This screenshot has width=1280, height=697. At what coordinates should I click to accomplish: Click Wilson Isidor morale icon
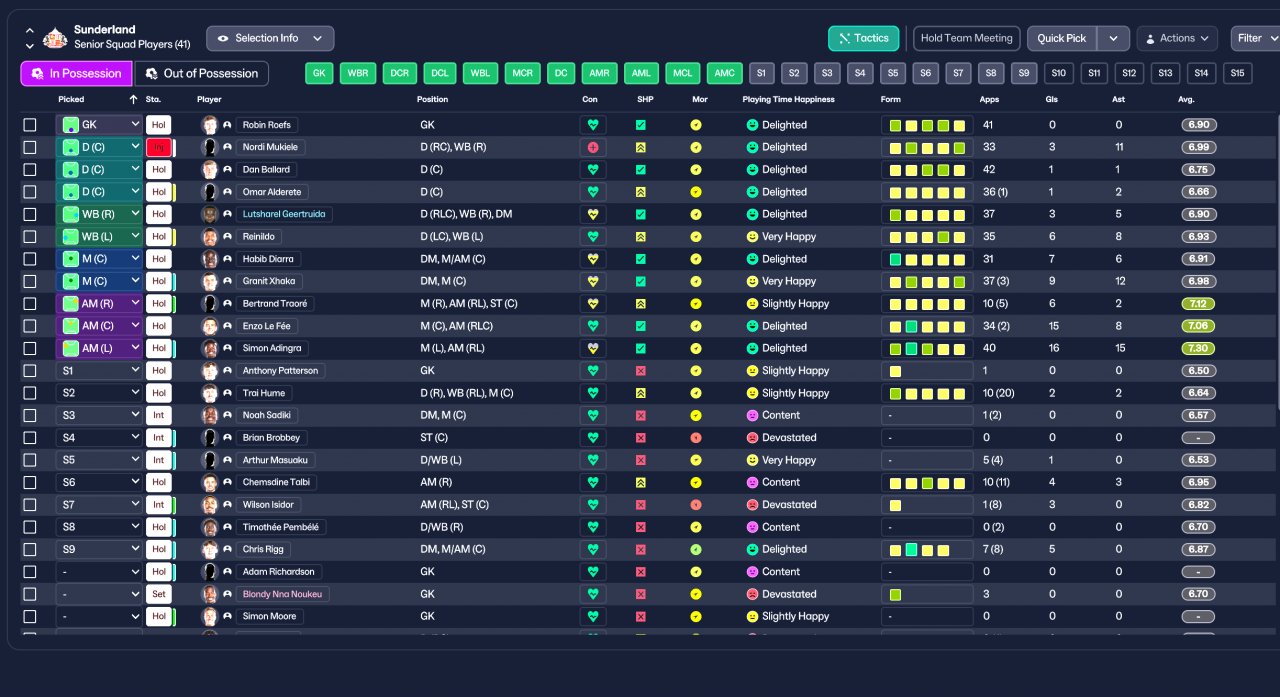click(696, 505)
